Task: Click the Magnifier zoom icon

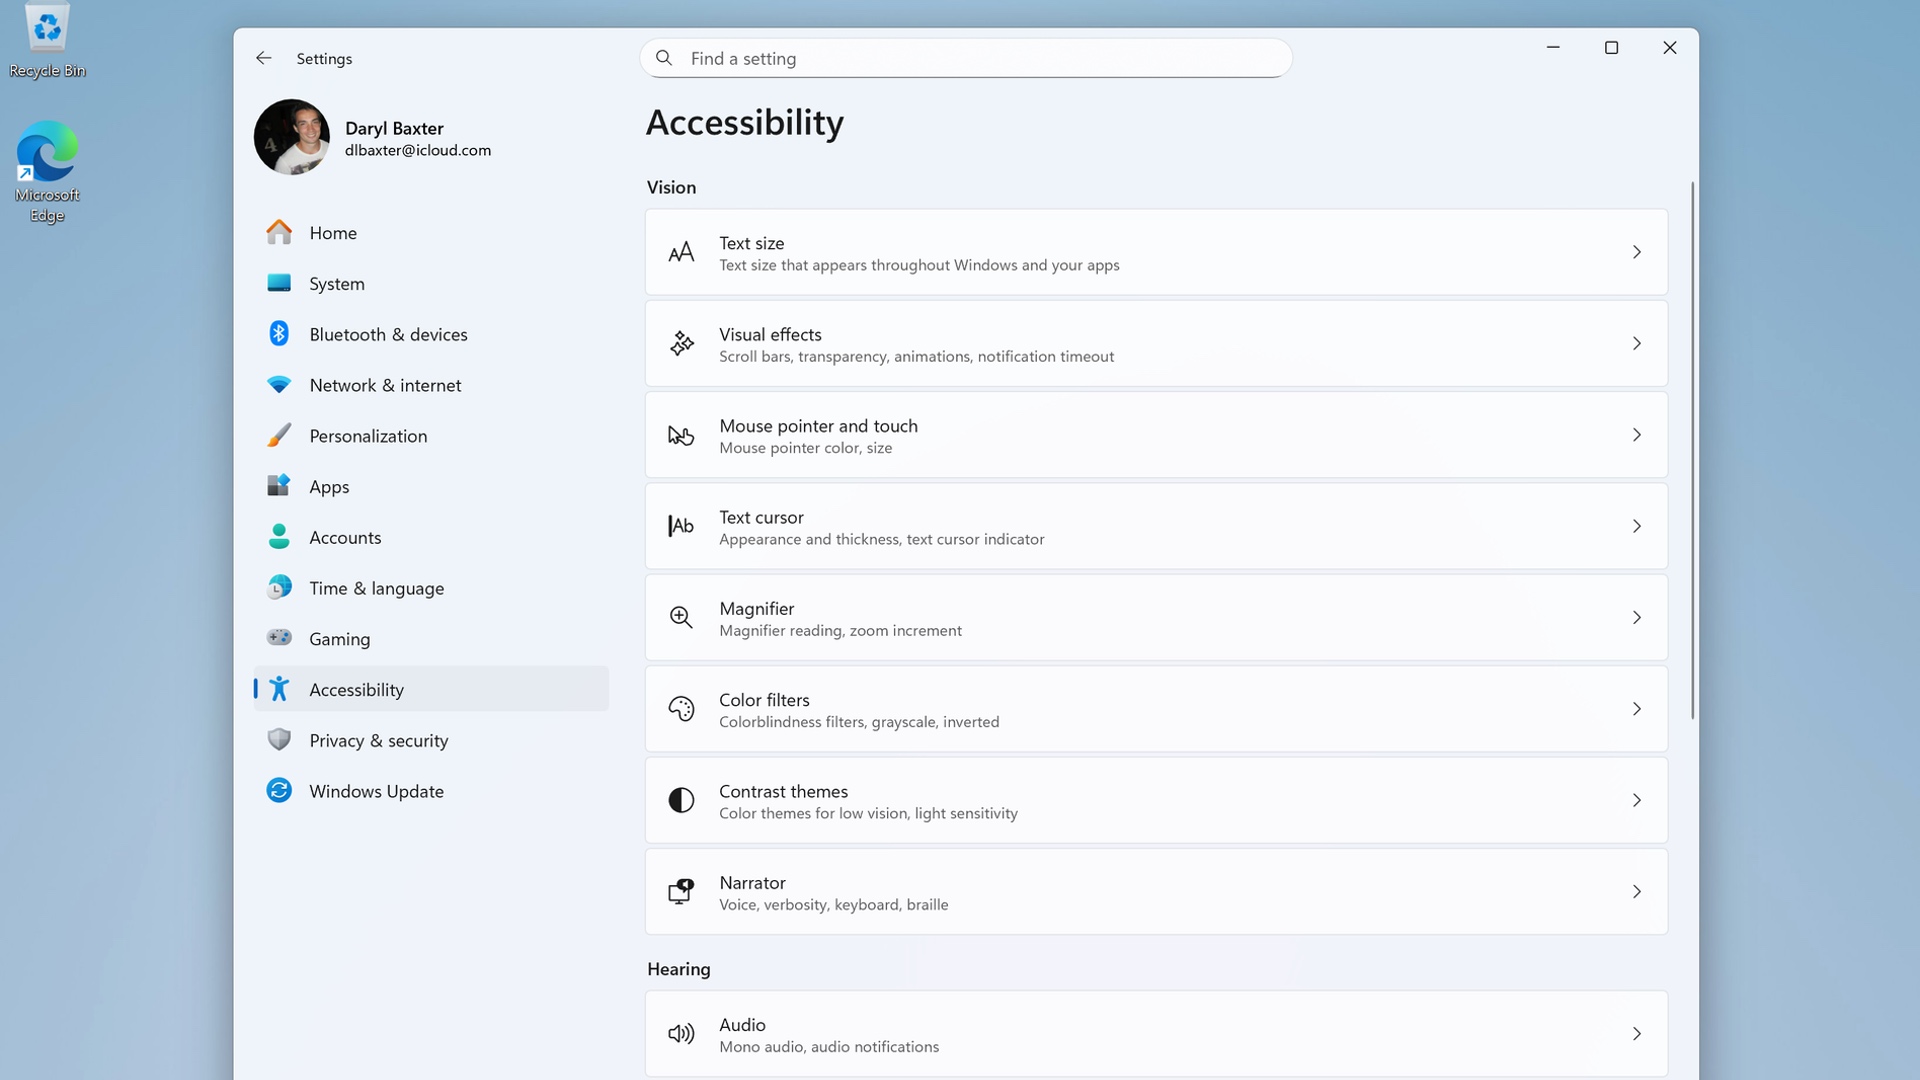Action: tap(681, 617)
